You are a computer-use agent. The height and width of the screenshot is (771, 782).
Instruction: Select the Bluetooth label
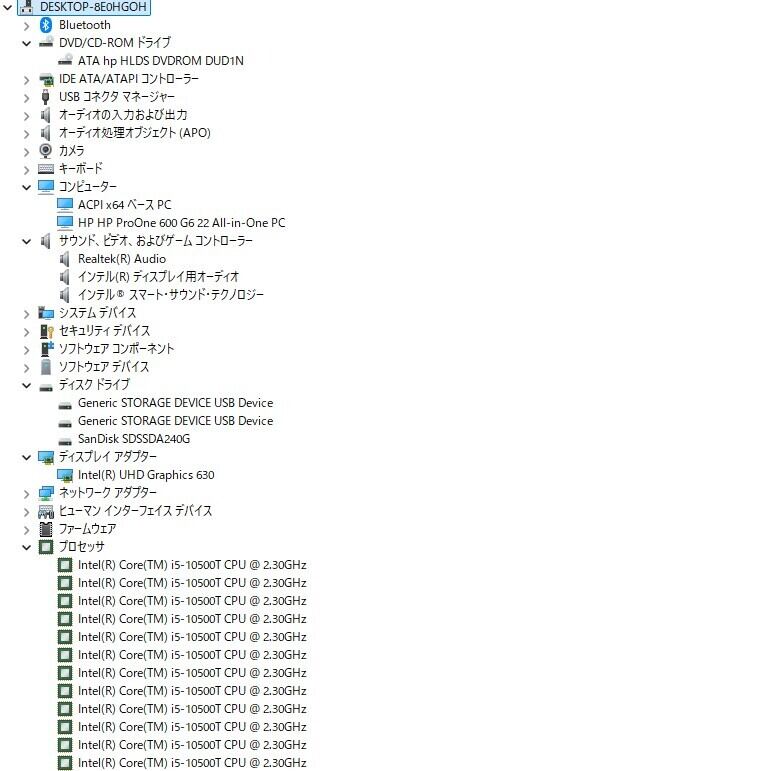85,25
